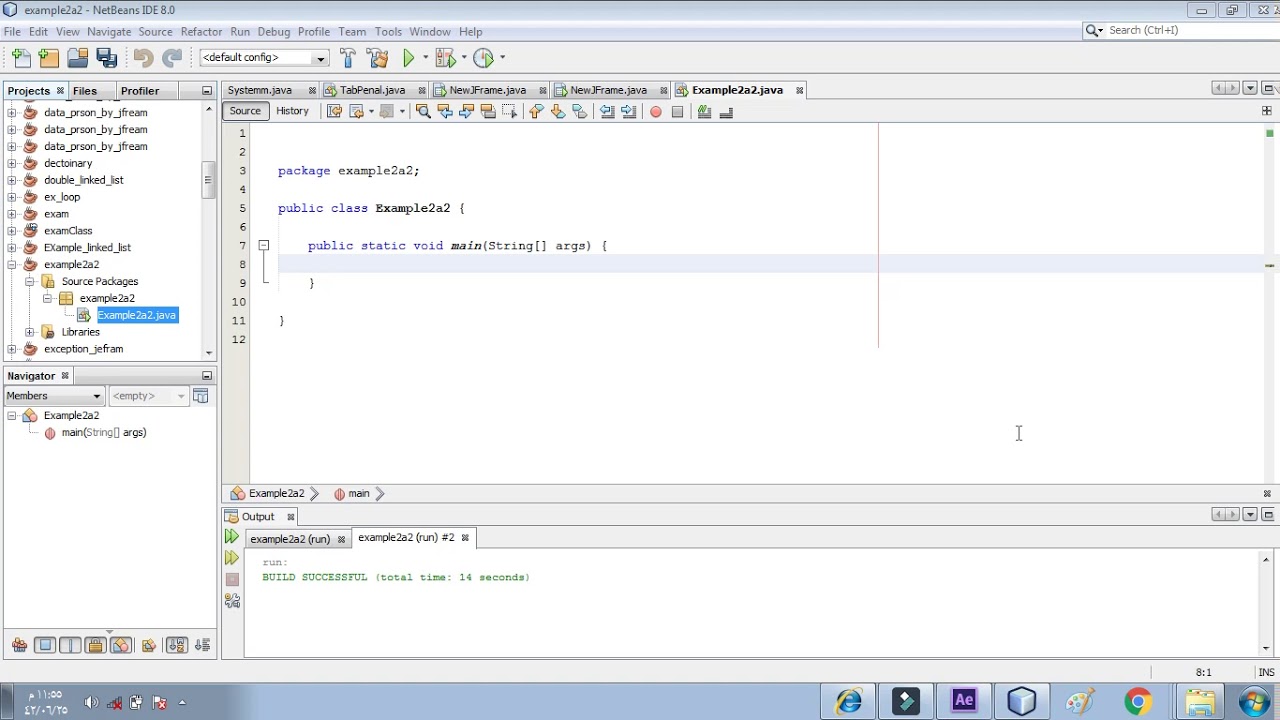Toggle Show Inherited Members in Navigator
The height and width of the screenshot is (720, 1280).
[x=19, y=645]
